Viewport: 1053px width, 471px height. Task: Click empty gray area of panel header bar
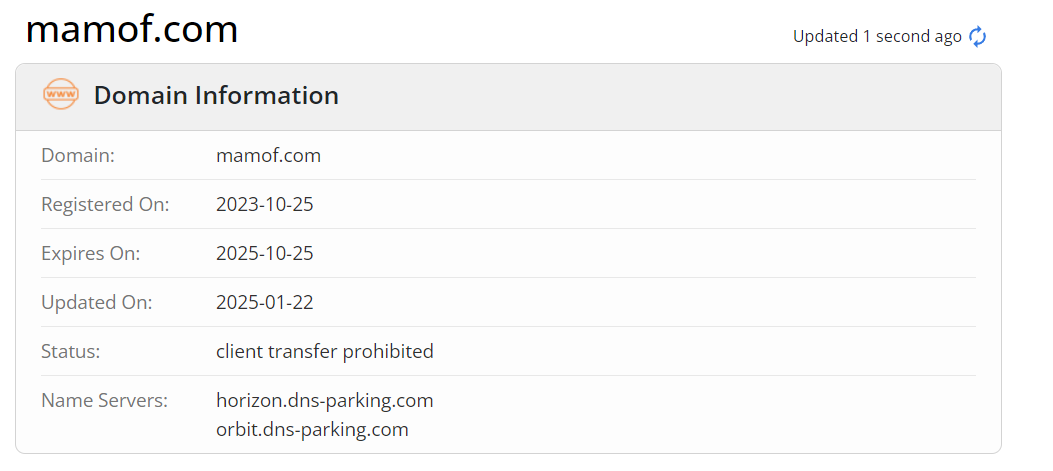pyautogui.click(x=650, y=97)
